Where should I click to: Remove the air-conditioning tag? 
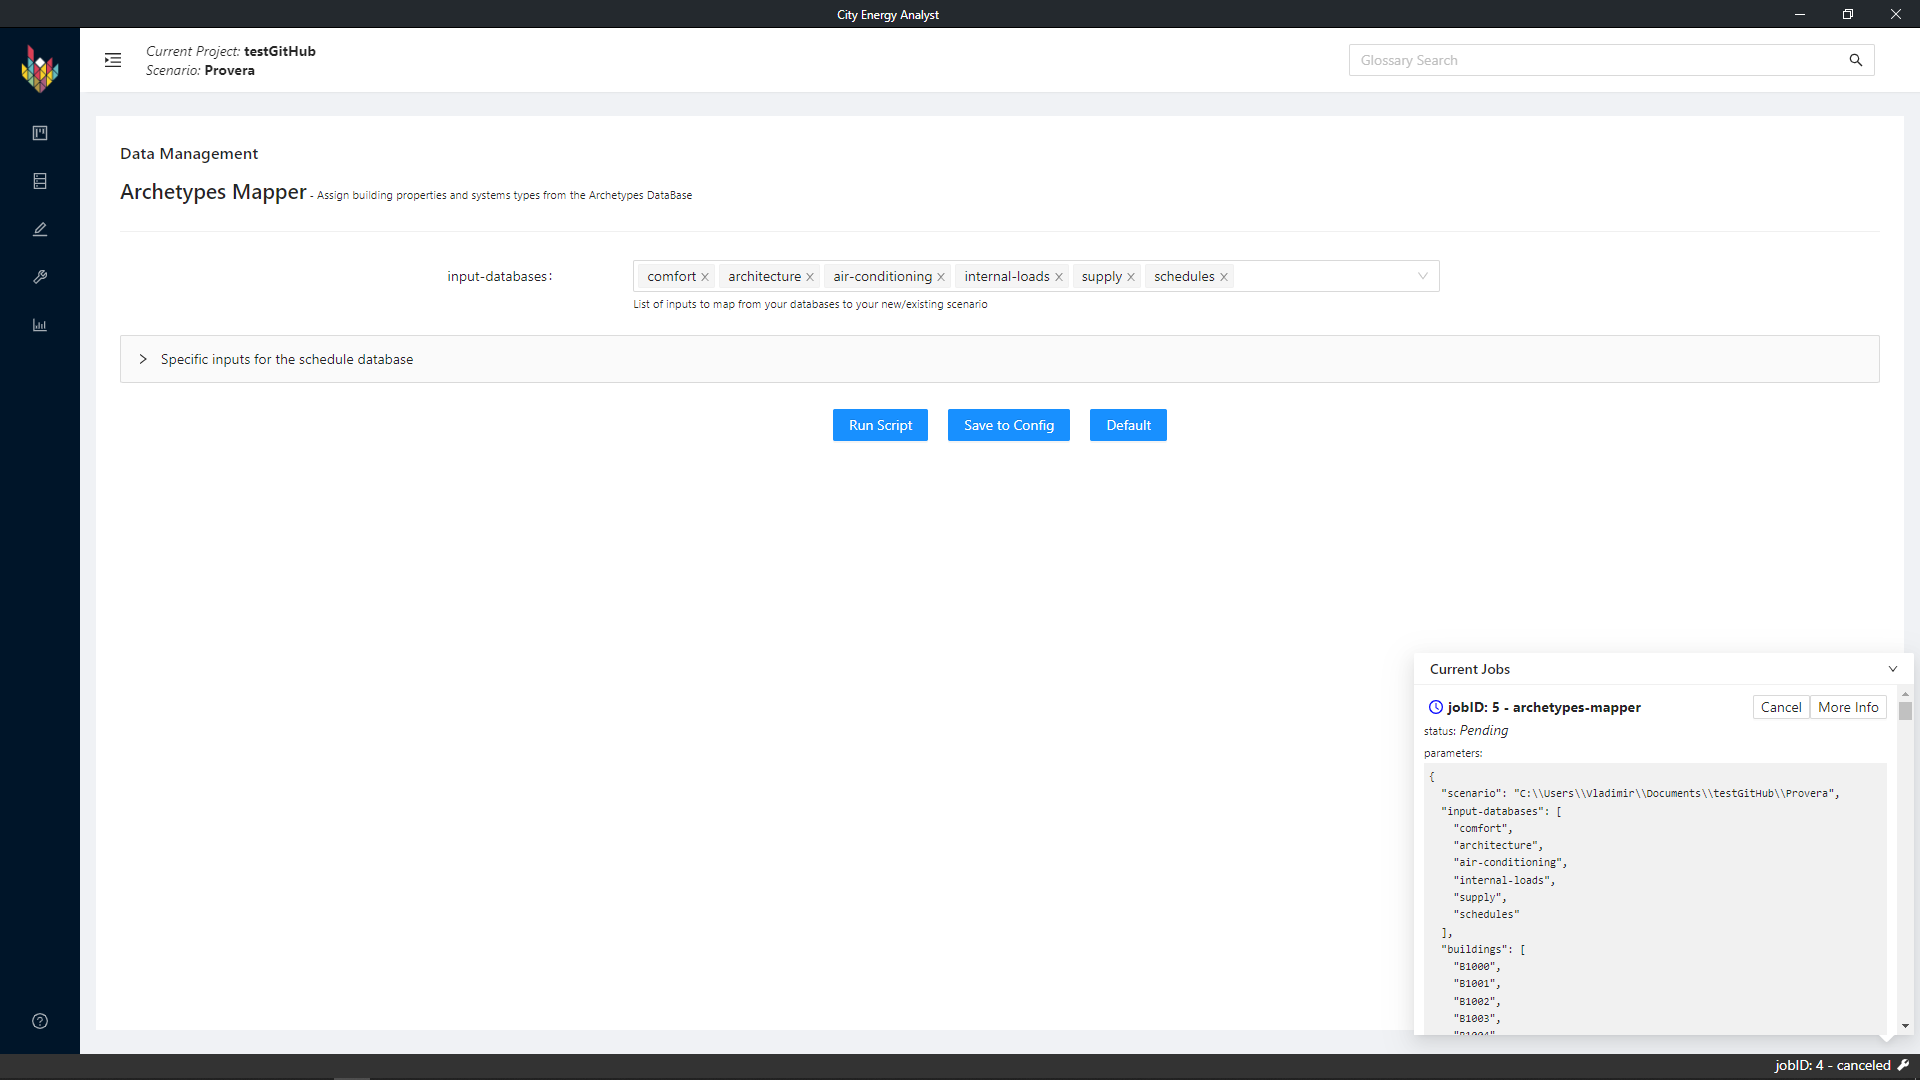coord(941,277)
